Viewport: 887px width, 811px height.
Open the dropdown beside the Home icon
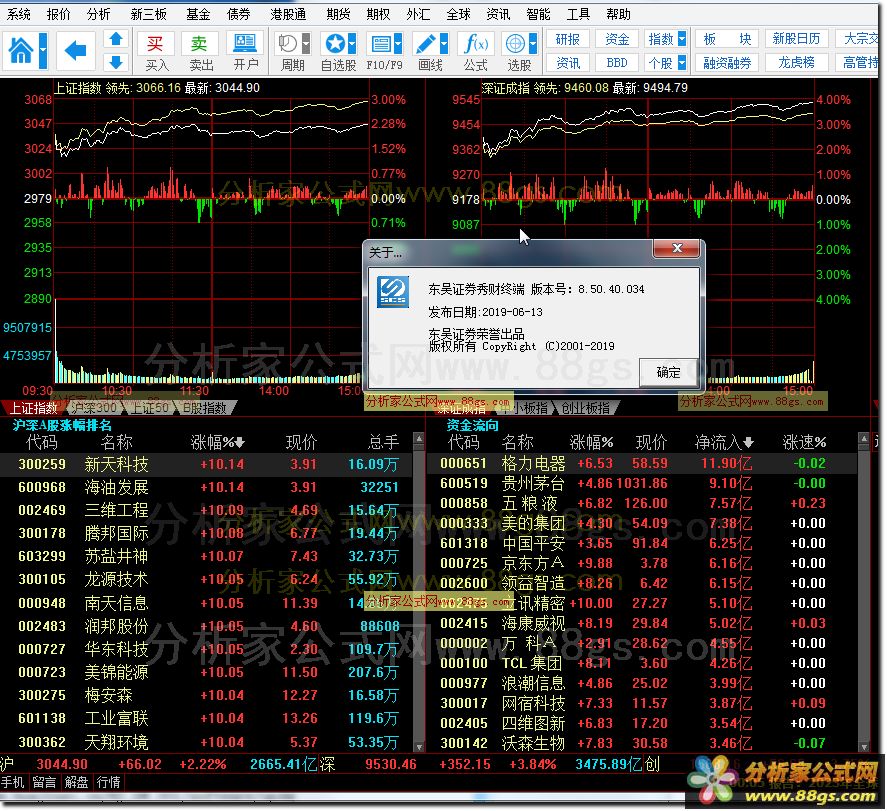tap(43, 50)
